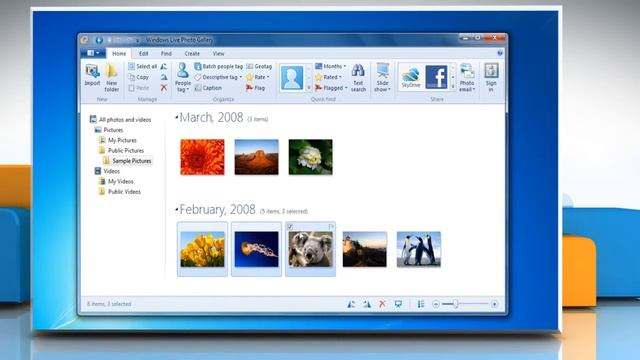Select All photos and videos in the tree
Screen dimensions: 640x360
121,120
